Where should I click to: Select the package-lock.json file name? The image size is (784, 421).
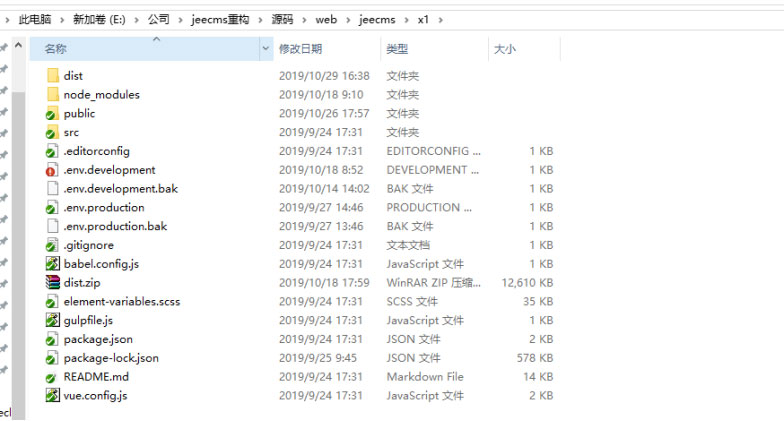point(111,358)
